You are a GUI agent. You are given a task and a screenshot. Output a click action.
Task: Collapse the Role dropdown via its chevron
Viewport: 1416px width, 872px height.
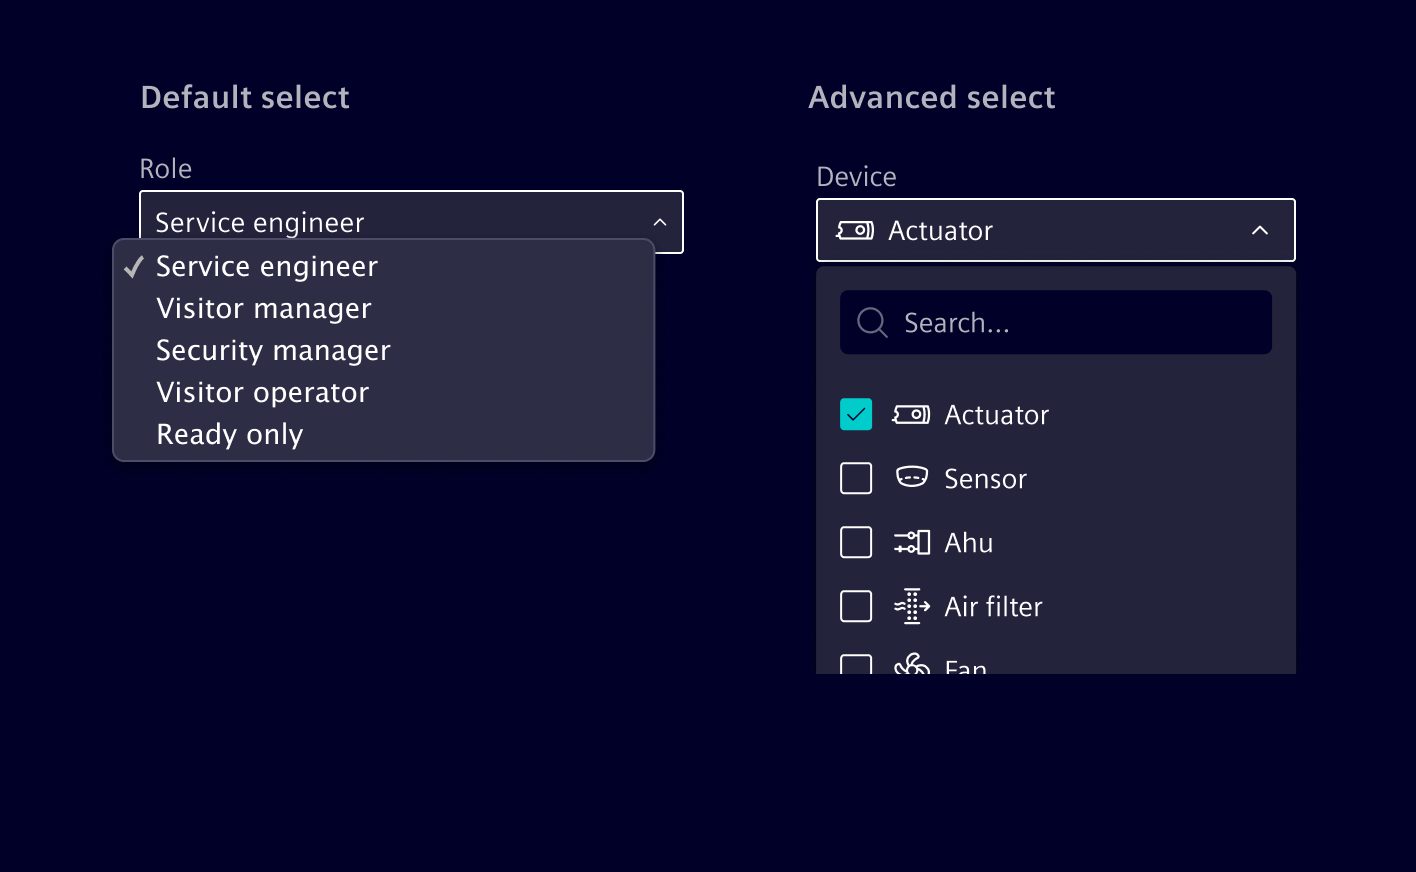[660, 222]
